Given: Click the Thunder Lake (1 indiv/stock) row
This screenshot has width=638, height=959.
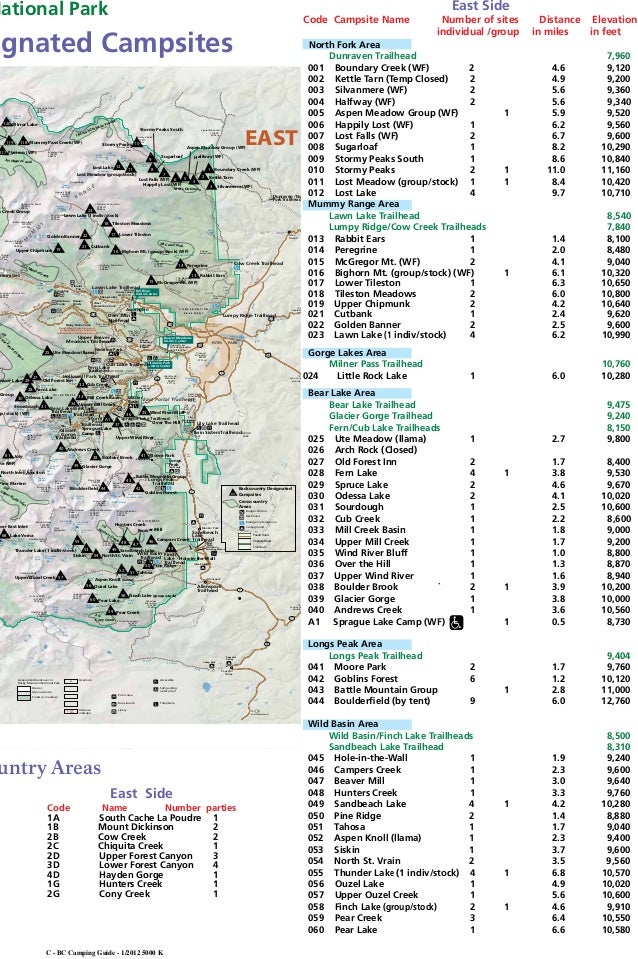Looking at the screenshot, I should tap(469, 873).
